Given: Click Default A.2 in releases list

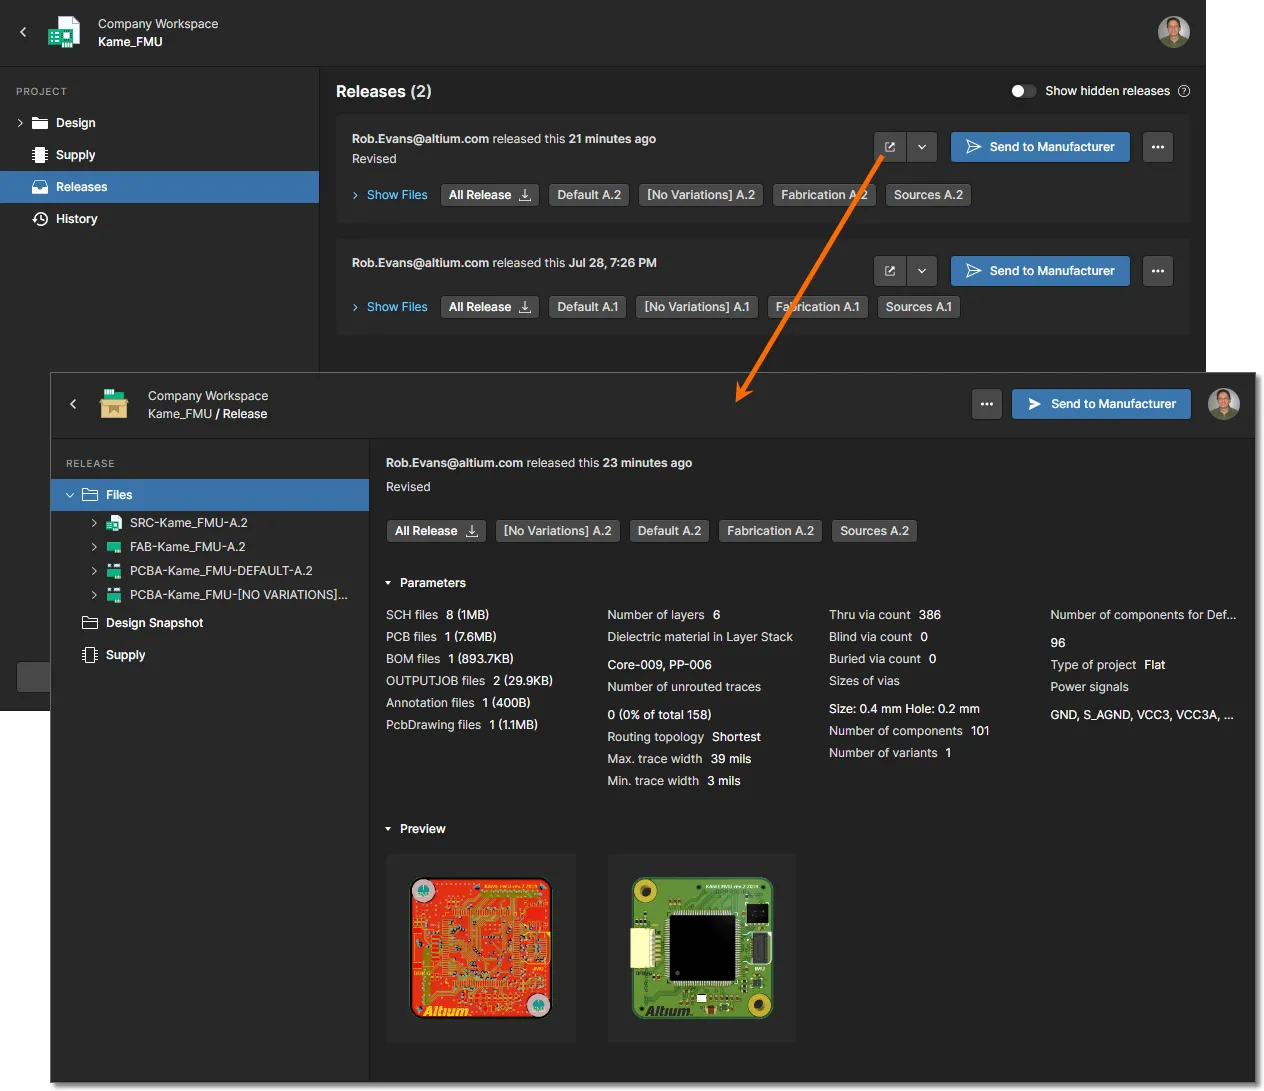Looking at the screenshot, I should click(x=589, y=195).
